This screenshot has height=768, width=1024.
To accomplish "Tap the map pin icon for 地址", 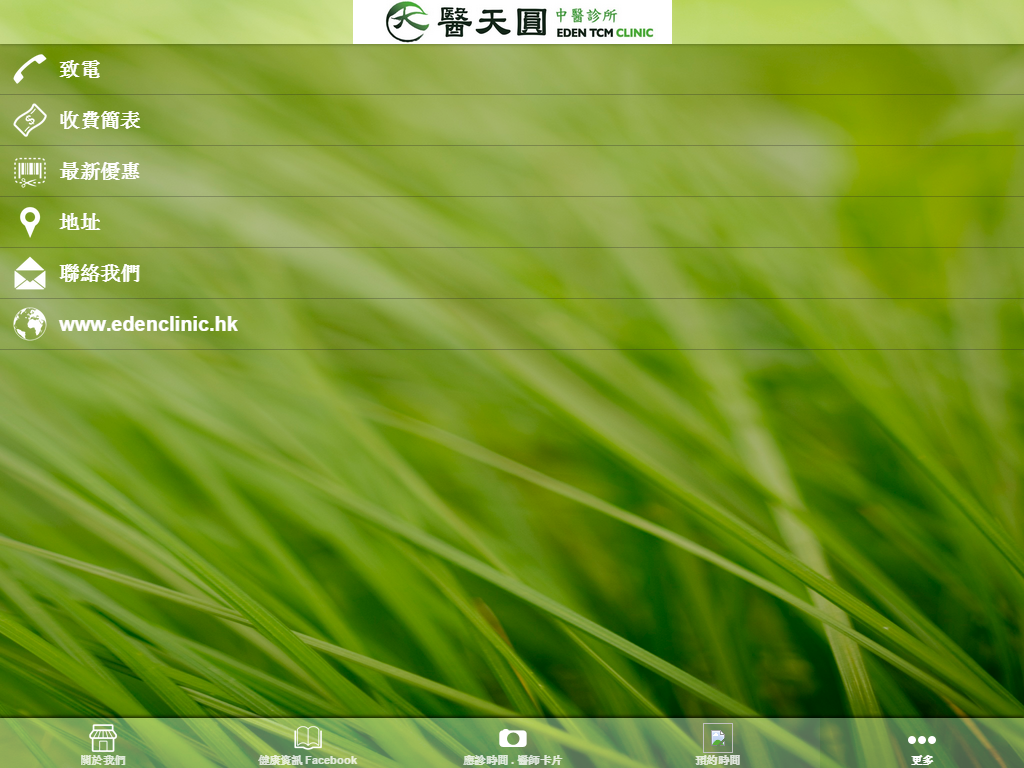I will [30, 222].
